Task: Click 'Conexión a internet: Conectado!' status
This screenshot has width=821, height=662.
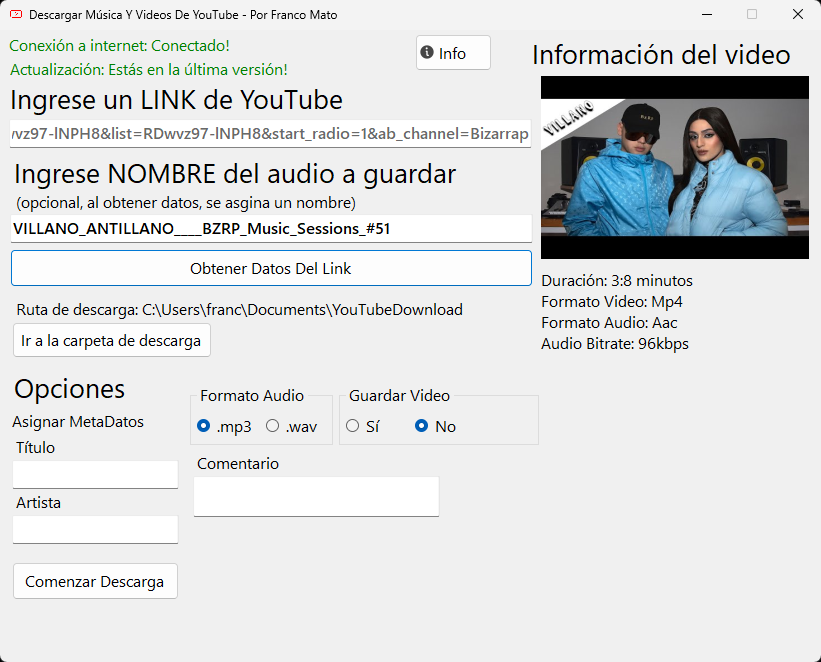Action: (119, 46)
